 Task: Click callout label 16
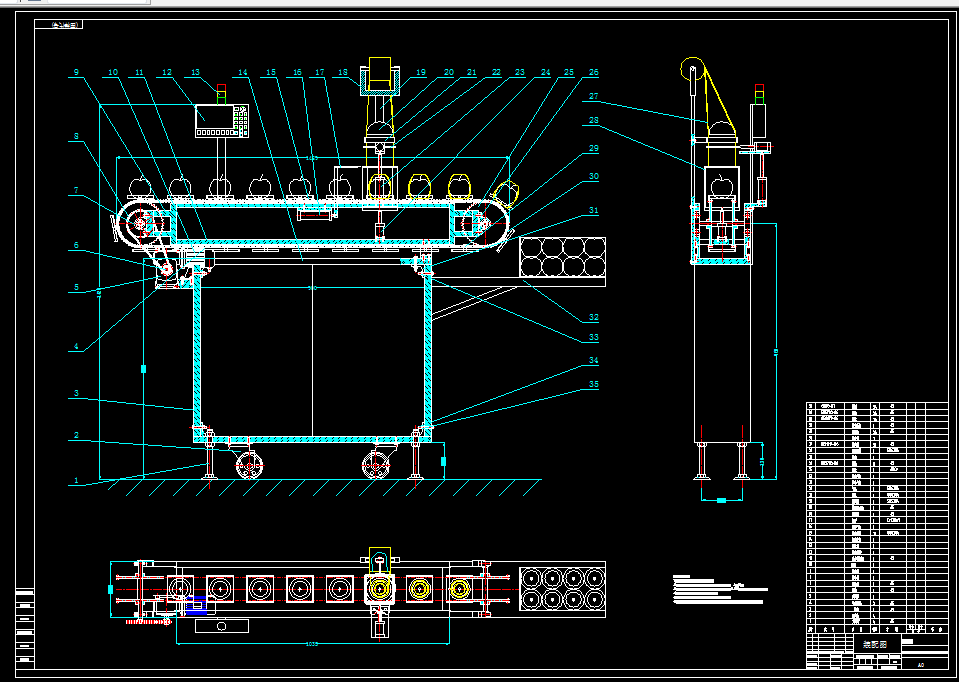[297, 72]
